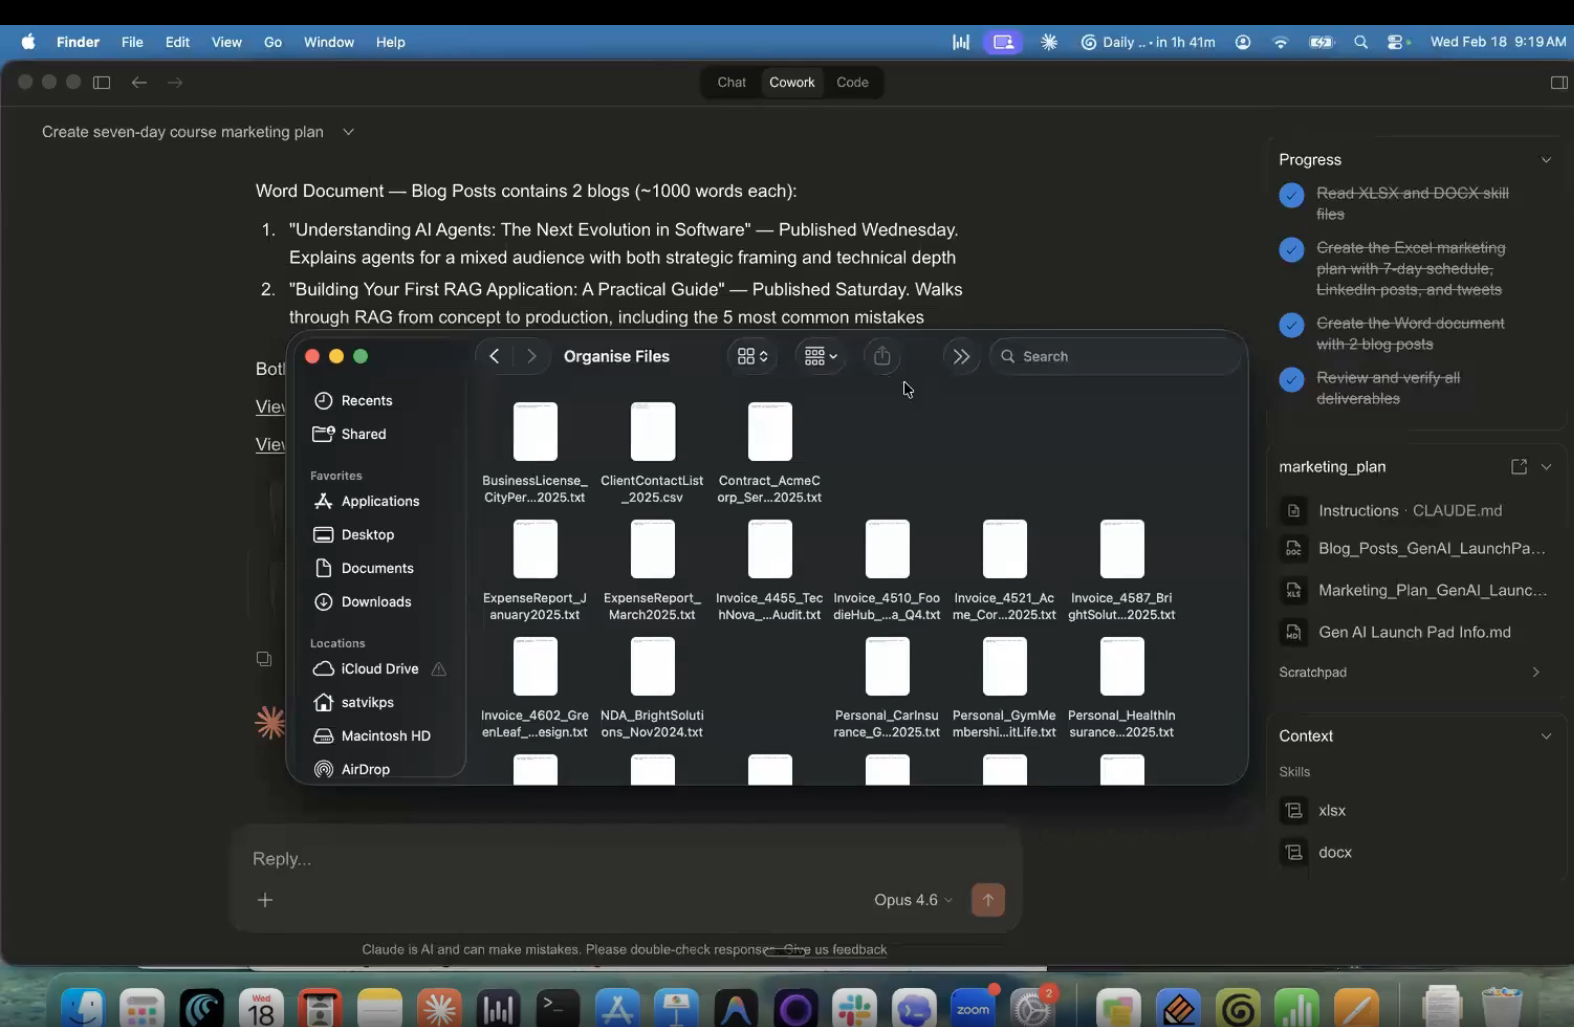Click the copy icon beside the message

[x=264, y=659]
